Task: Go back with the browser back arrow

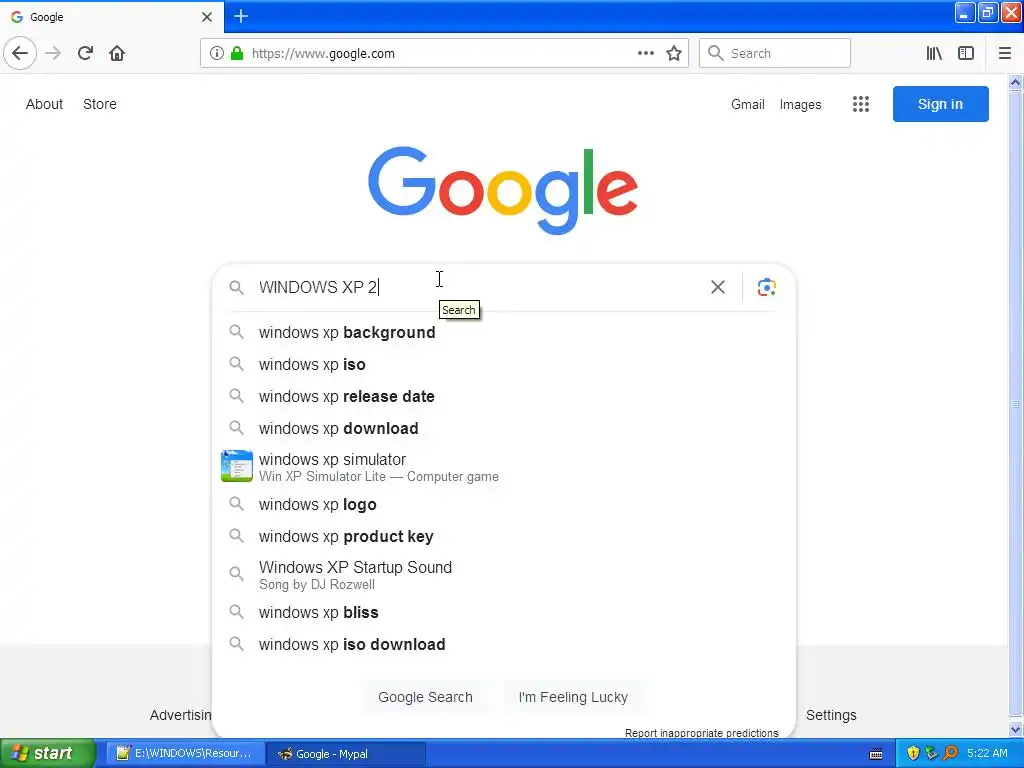Action: (x=20, y=54)
